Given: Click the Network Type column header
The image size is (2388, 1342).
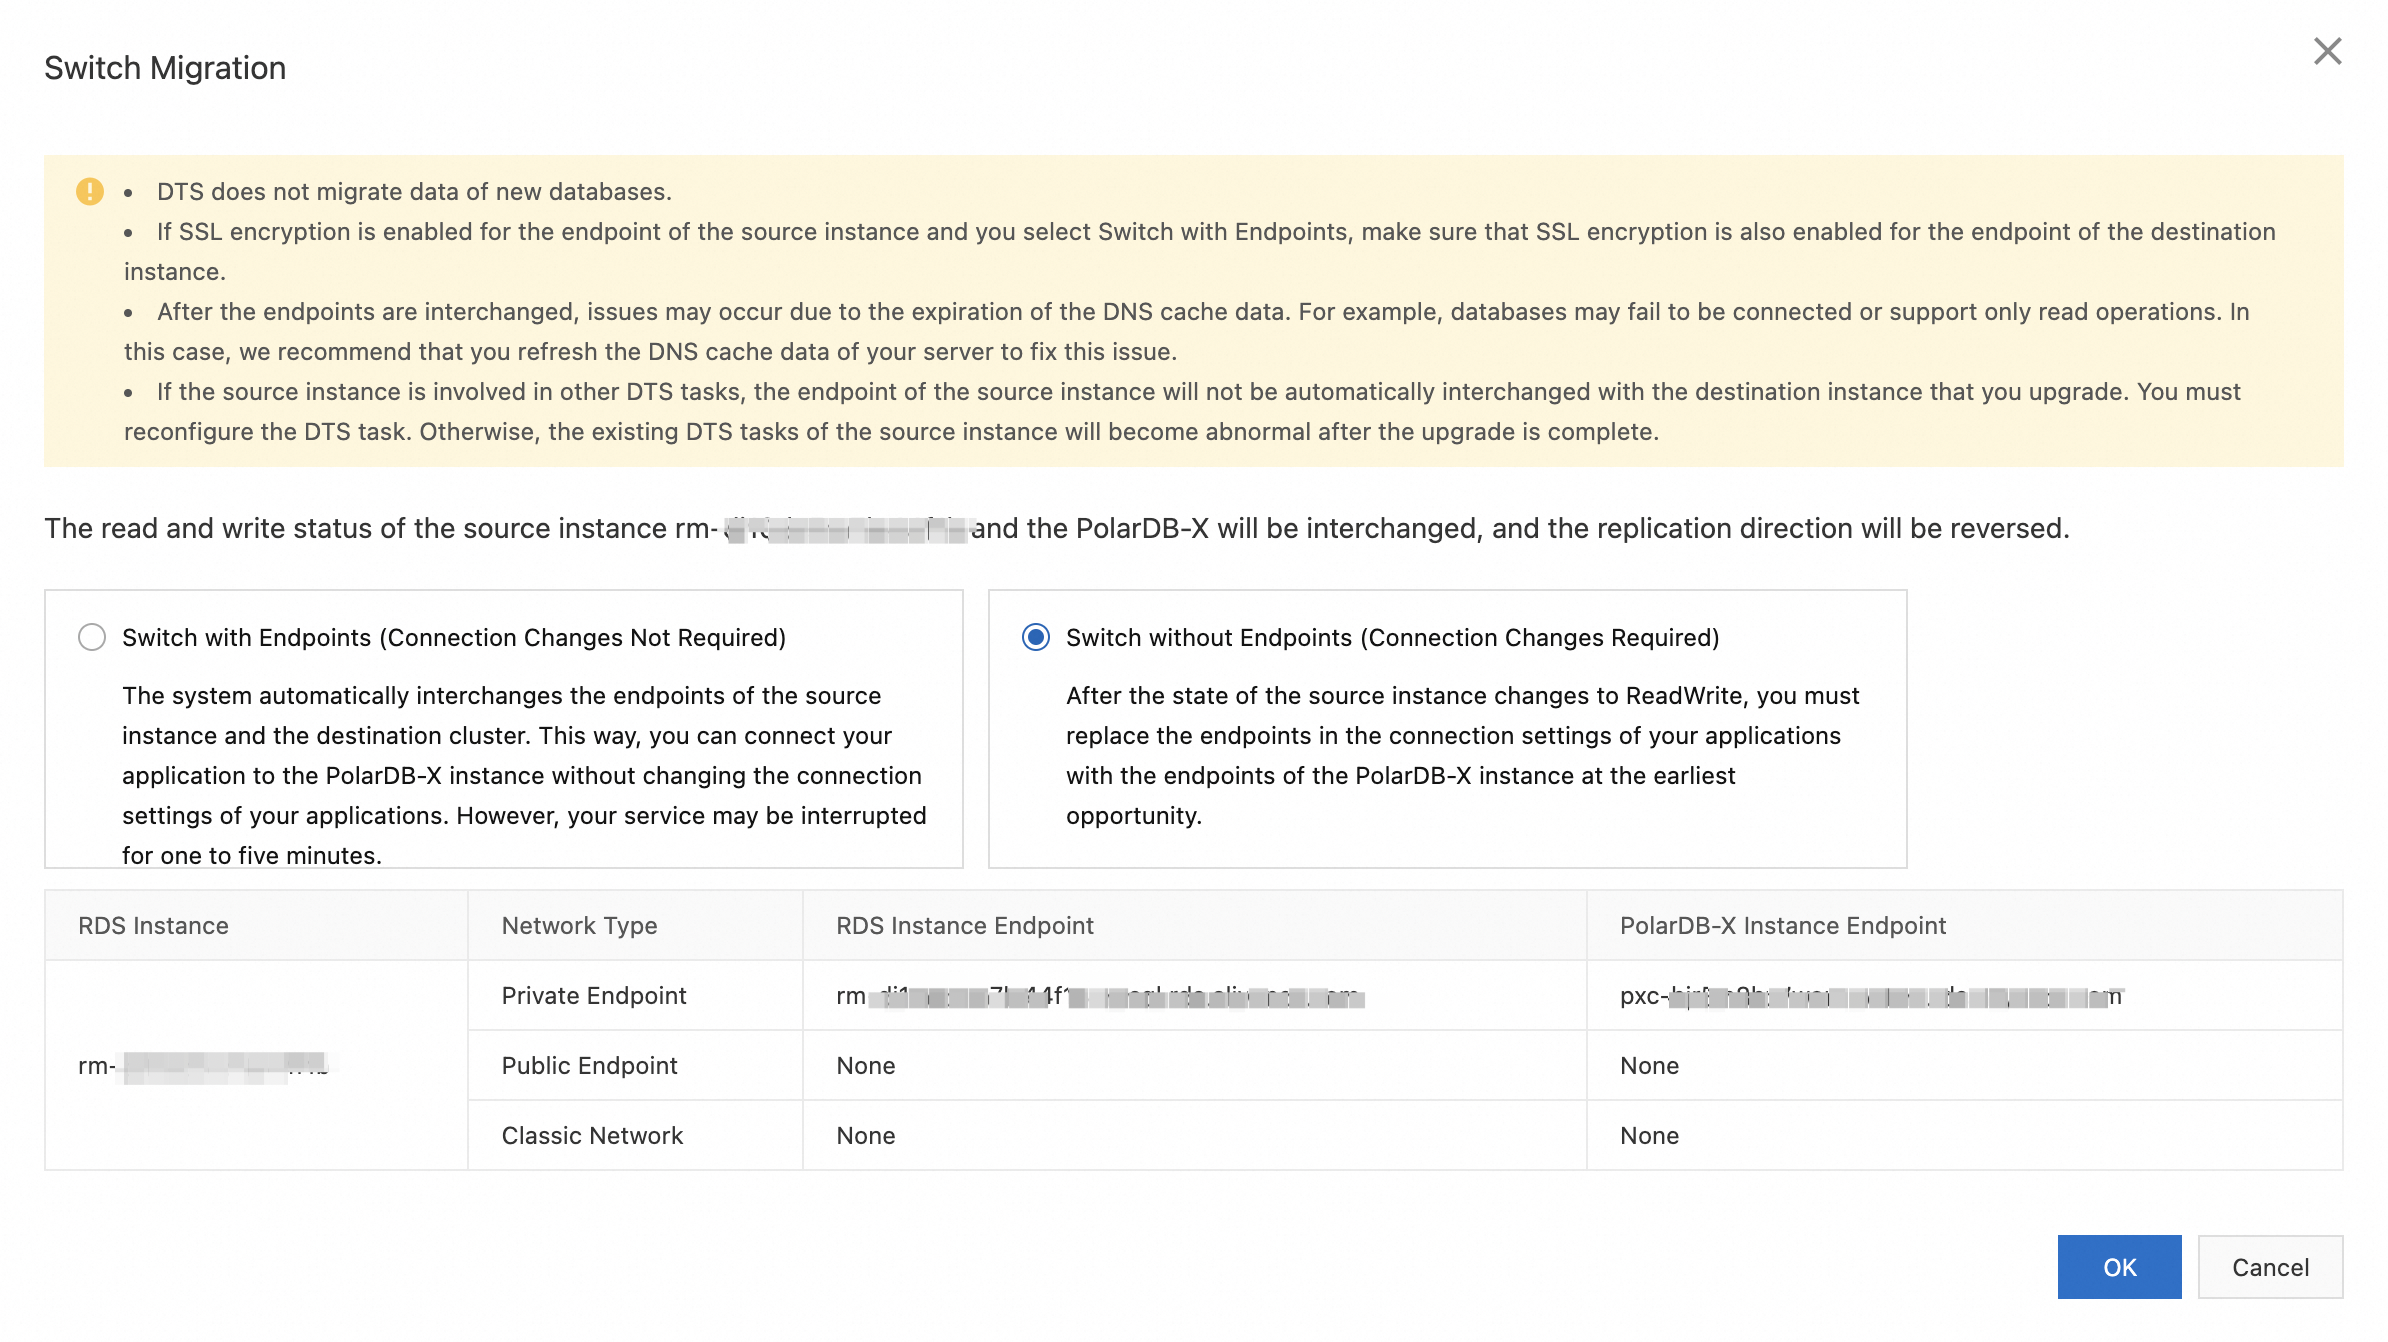Looking at the screenshot, I should click(579, 926).
